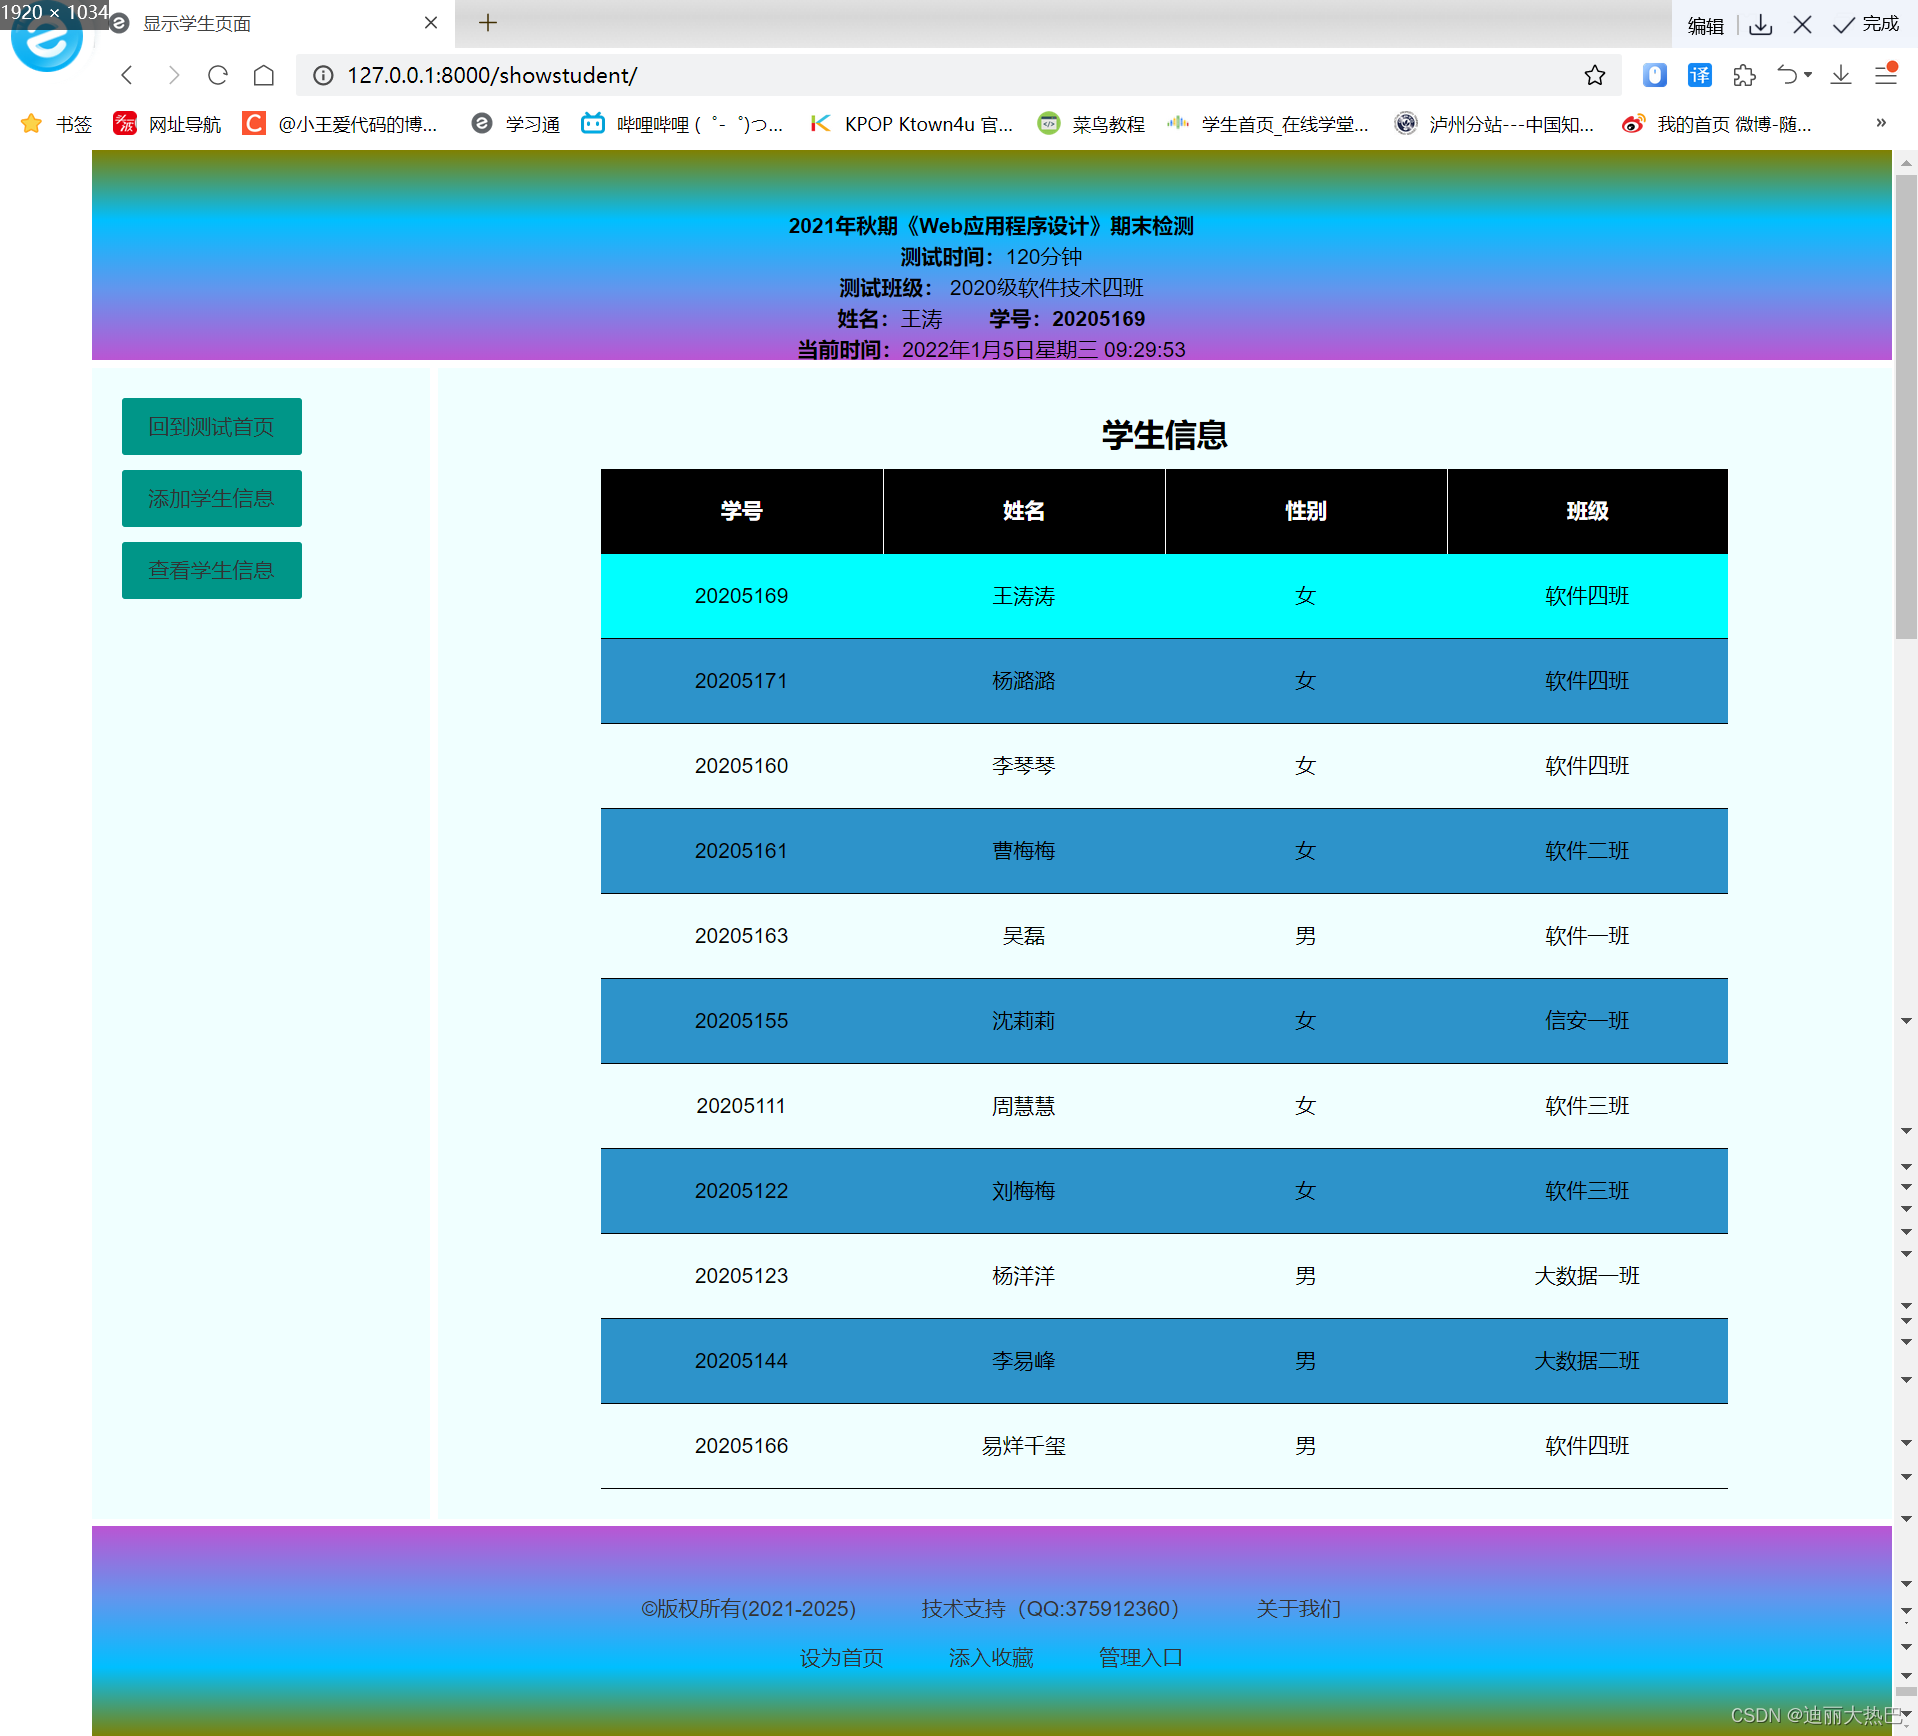Open the 书签 bookmarks folder
The height and width of the screenshot is (1736, 1918).
pos(56,124)
